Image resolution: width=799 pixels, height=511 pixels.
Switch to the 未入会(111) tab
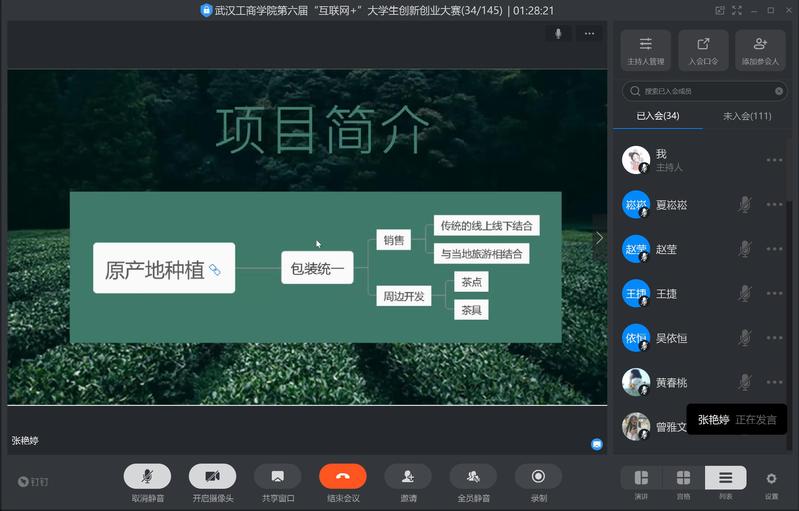coord(746,116)
